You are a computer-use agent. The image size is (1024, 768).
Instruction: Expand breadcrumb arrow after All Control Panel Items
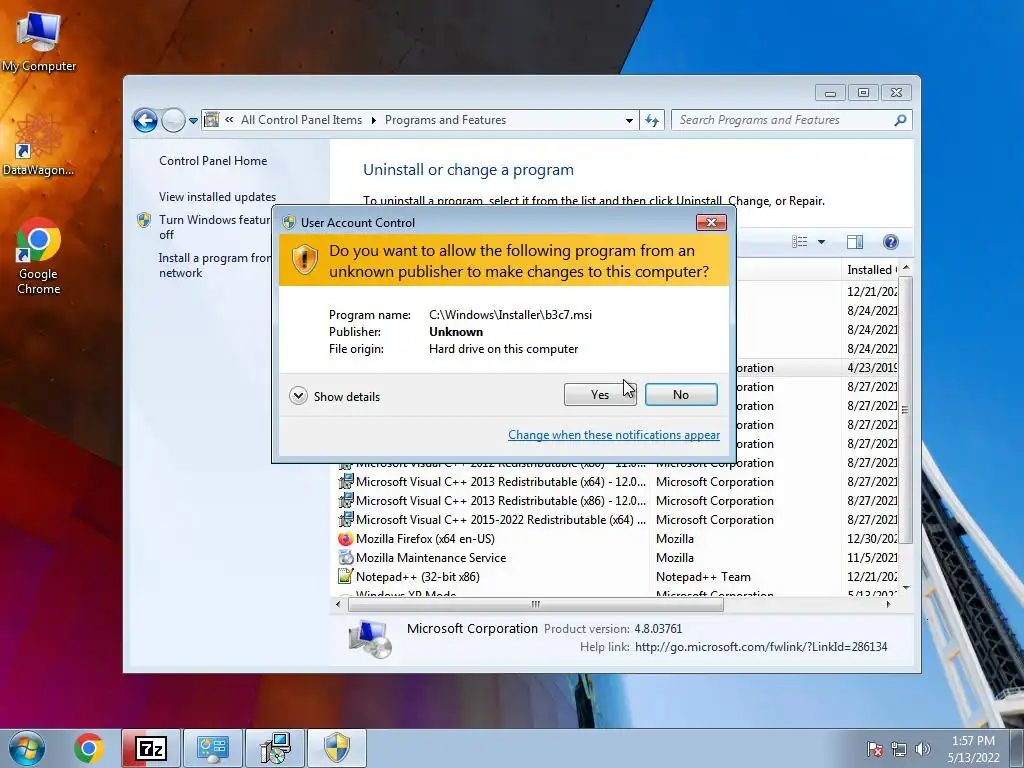[374, 120]
